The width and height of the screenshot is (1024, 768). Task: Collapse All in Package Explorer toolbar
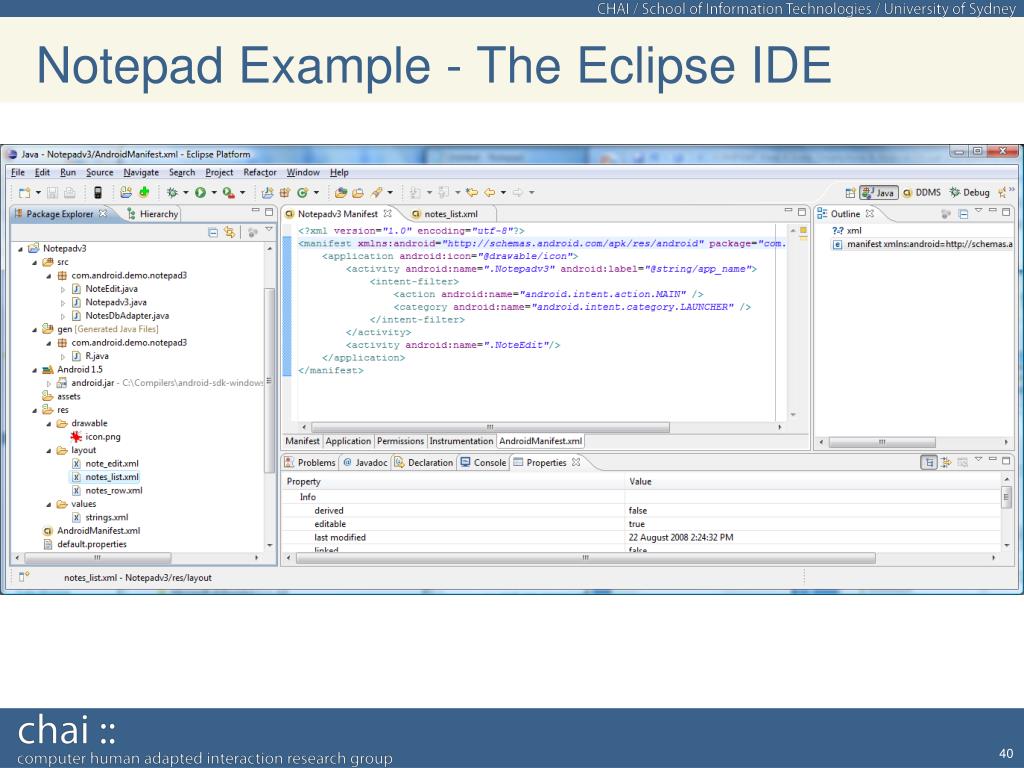tap(213, 232)
